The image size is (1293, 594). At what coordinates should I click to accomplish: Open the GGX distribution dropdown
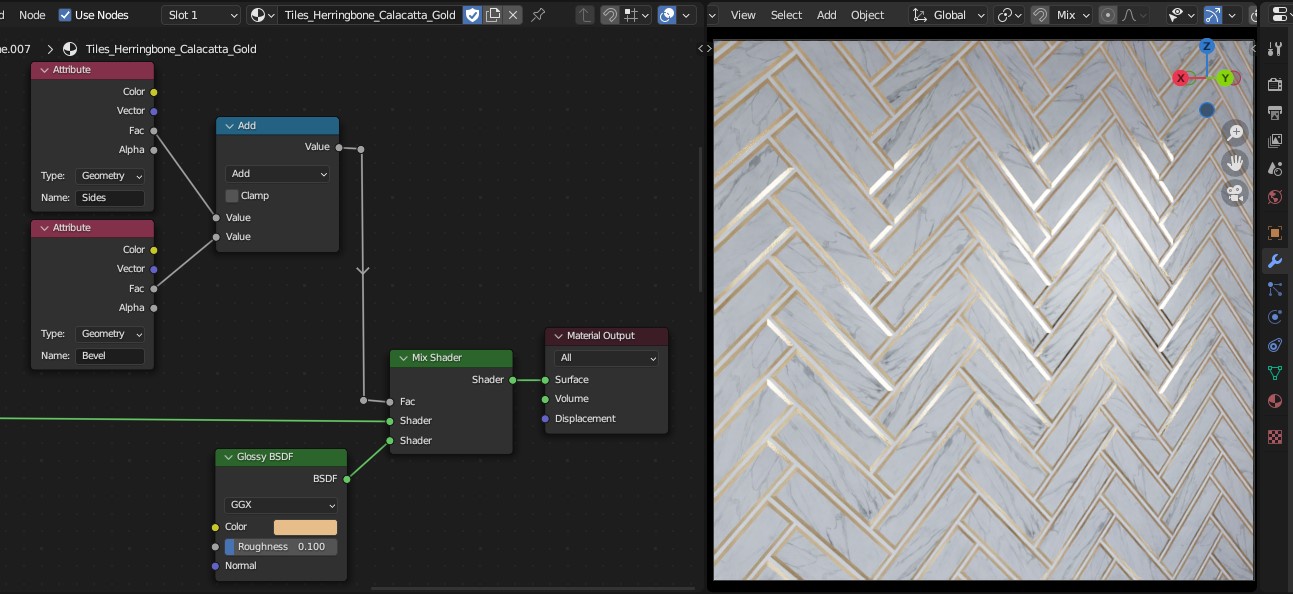282,505
